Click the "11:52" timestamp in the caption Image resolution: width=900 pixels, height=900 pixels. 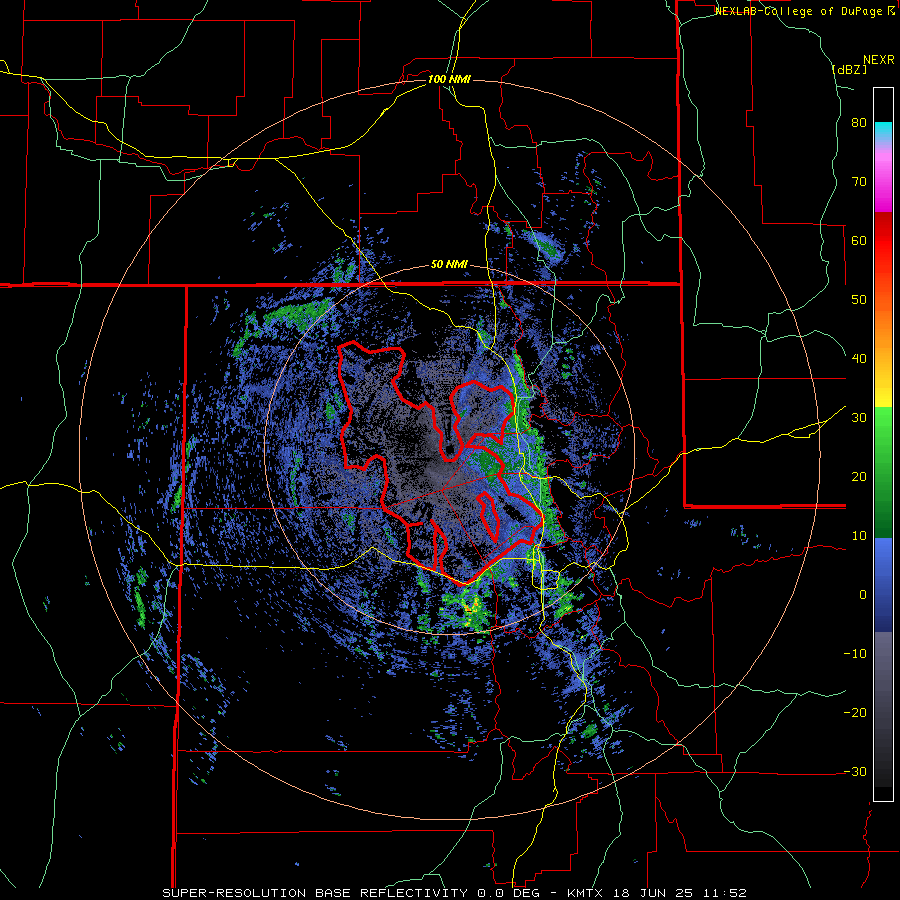(726, 893)
